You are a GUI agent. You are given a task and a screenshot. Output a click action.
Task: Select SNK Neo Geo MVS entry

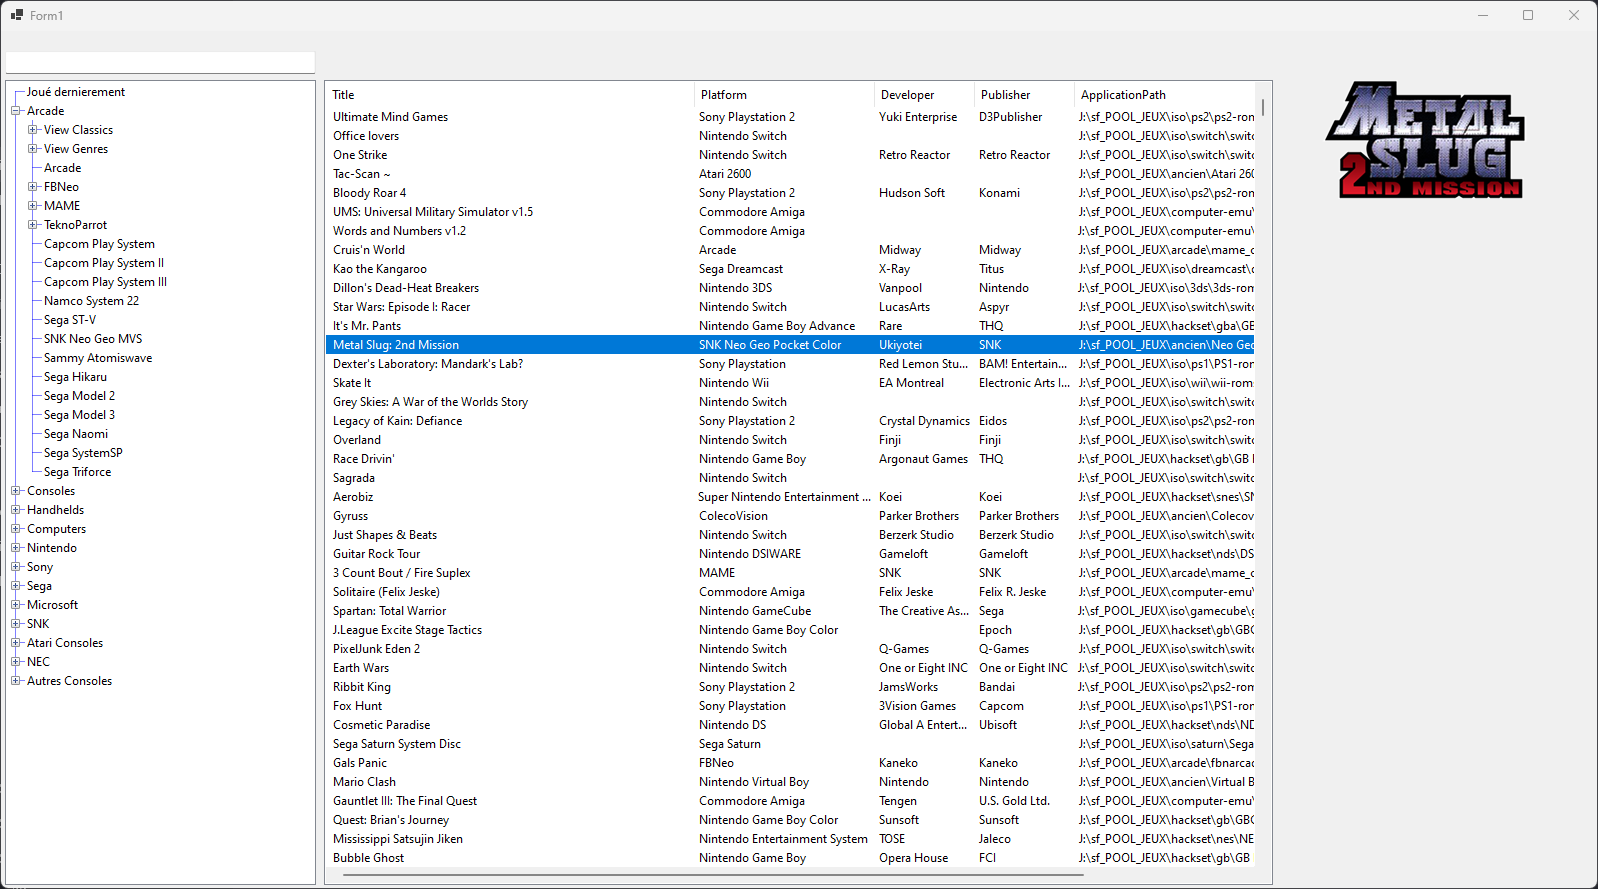click(93, 339)
